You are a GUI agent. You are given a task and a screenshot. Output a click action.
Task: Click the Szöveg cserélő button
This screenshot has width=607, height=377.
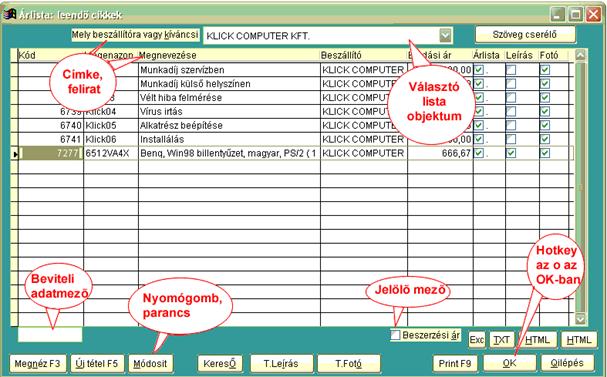click(525, 34)
